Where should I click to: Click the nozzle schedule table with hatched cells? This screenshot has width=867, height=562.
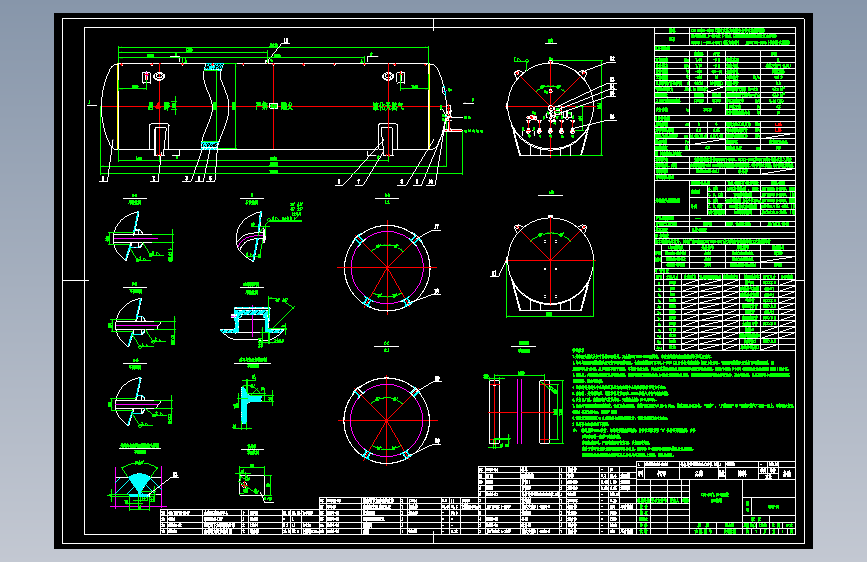[x=725, y=311]
